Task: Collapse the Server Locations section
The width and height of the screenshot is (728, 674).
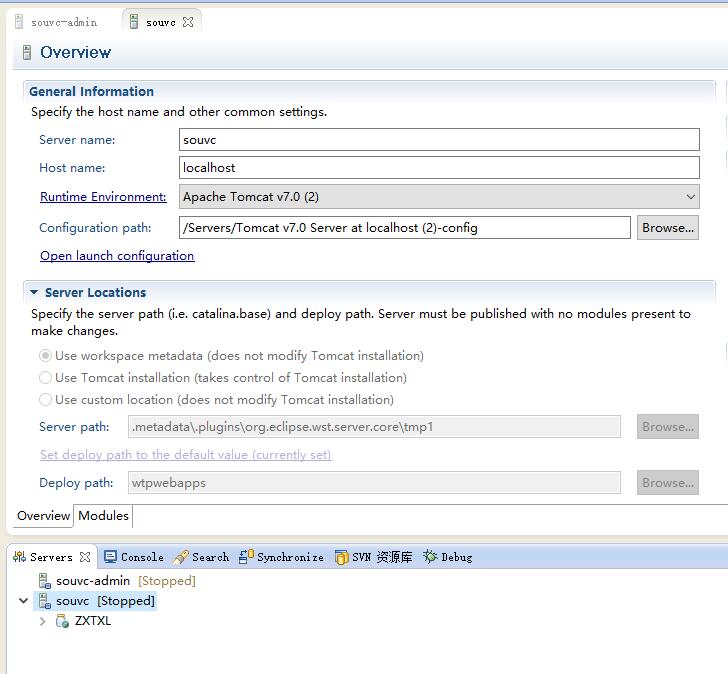Action: tap(34, 292)
